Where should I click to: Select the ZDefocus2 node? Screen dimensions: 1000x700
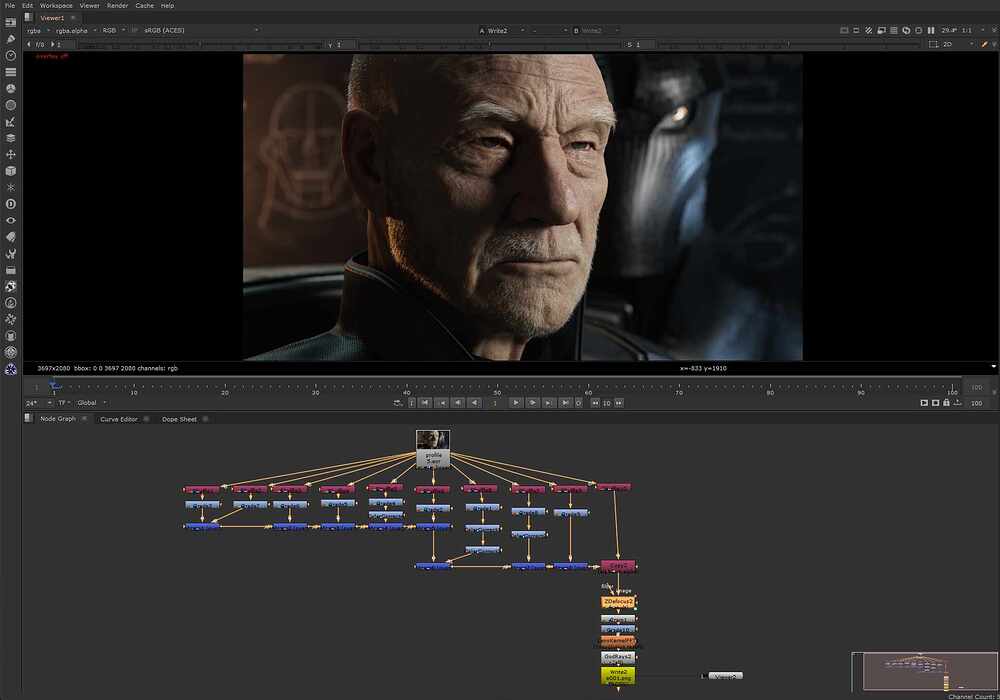[x=618, y=602]
